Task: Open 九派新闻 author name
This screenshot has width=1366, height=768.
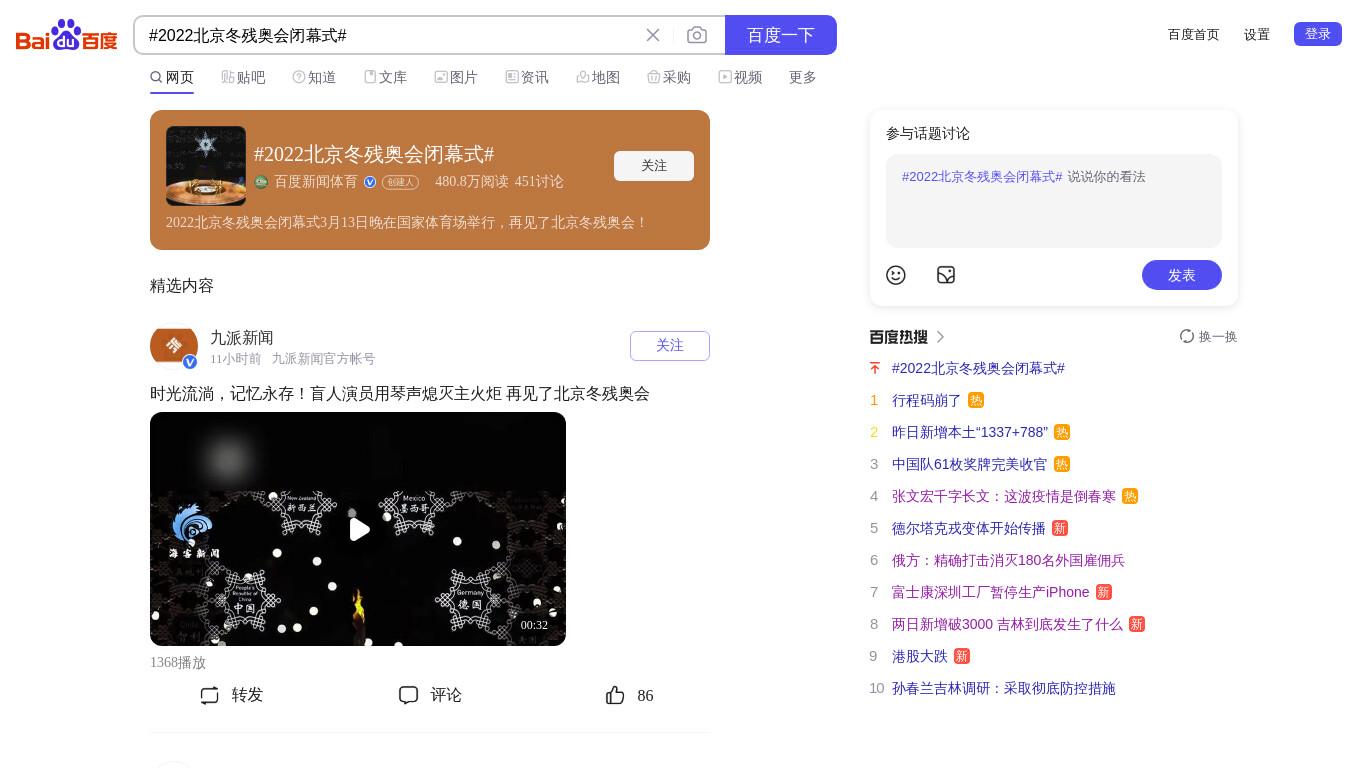Action: (242, 338)
